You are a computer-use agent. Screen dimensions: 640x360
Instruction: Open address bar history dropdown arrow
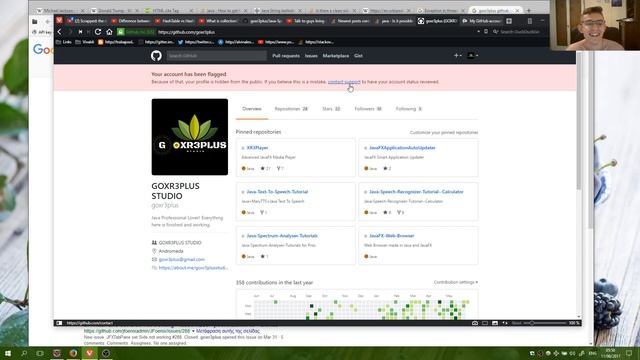click(x=478, y=32)
